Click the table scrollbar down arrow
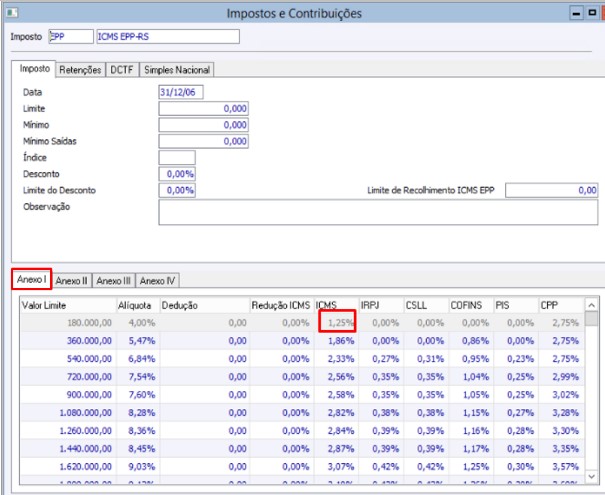 pos(591,477)
